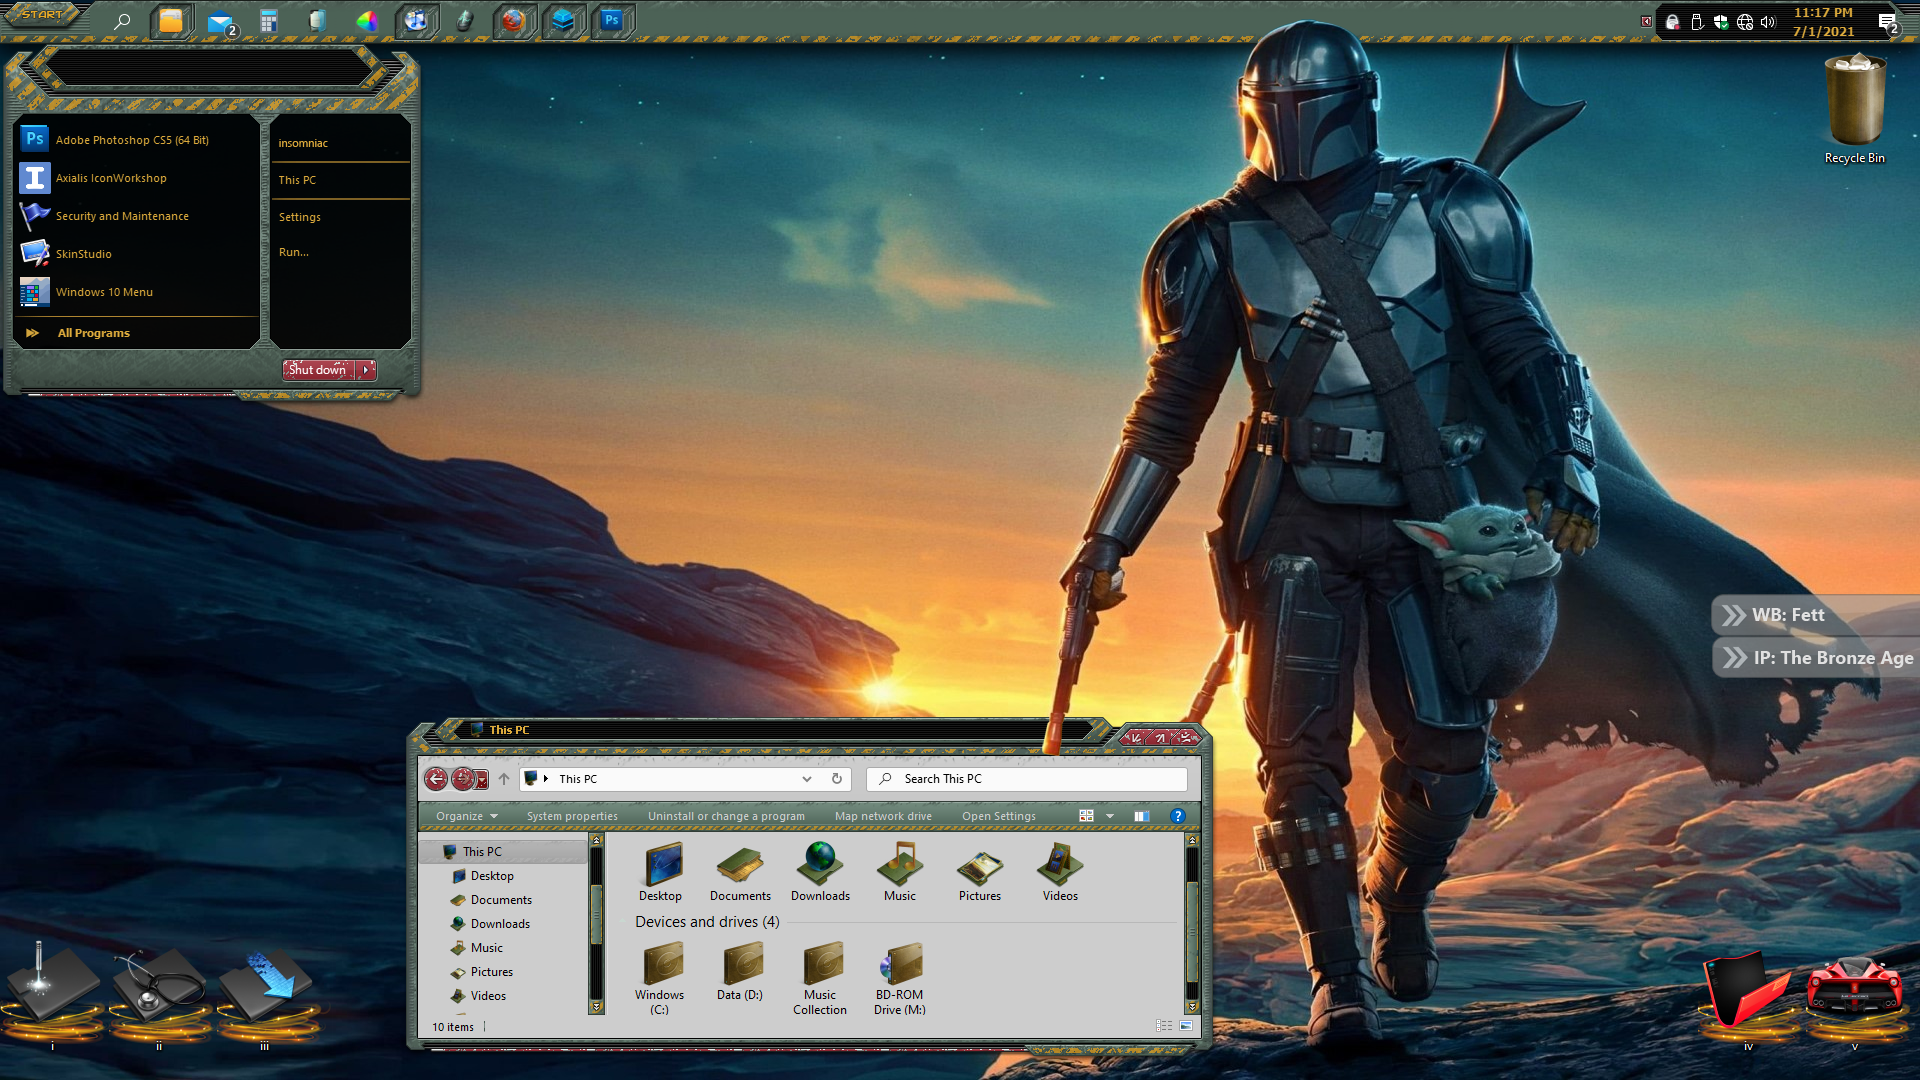1920x1080 pixels.
Task: Click the Shut down button
Action: click(x=318, y=370)
